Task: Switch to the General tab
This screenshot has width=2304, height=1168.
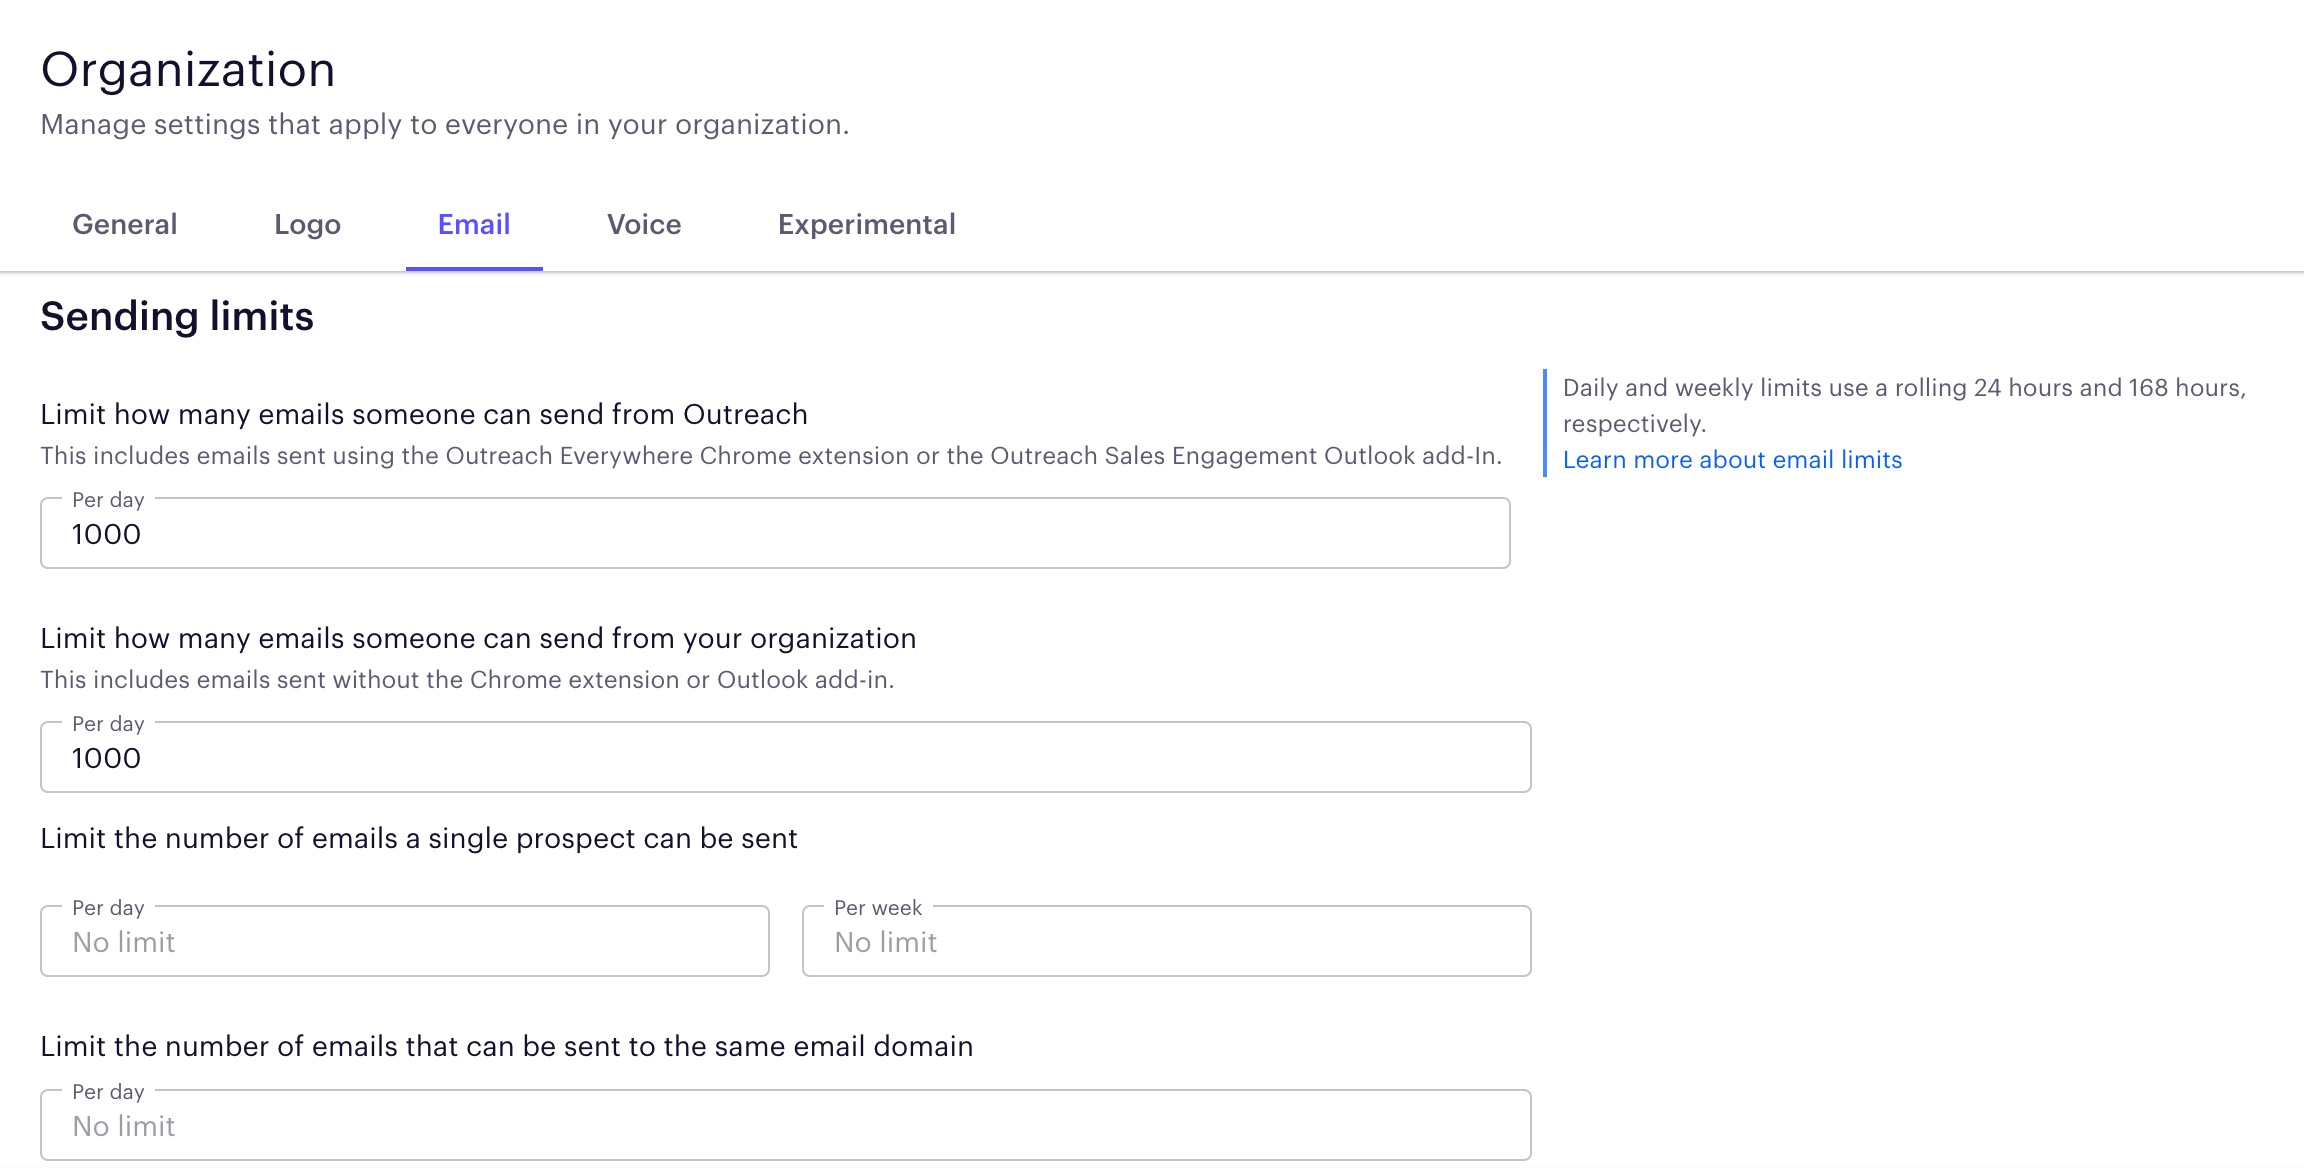Action: click(125, 224)
